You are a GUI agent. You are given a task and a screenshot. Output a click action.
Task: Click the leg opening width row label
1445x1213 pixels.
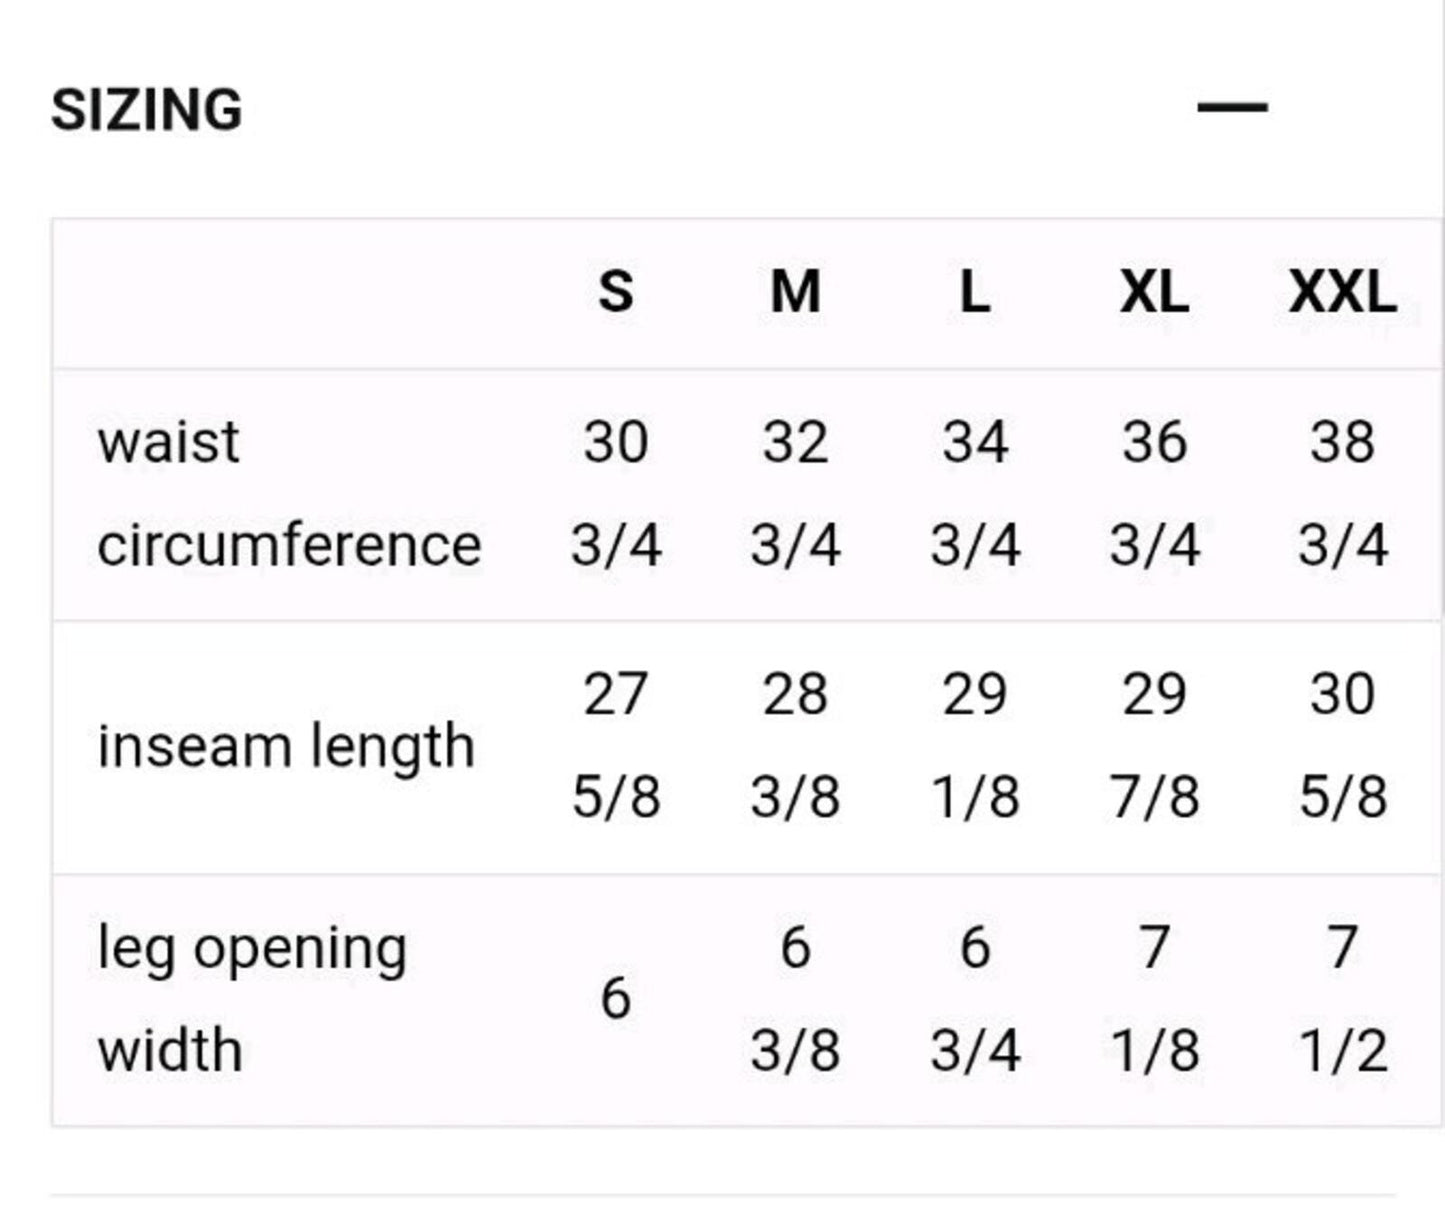click(252, 999)
